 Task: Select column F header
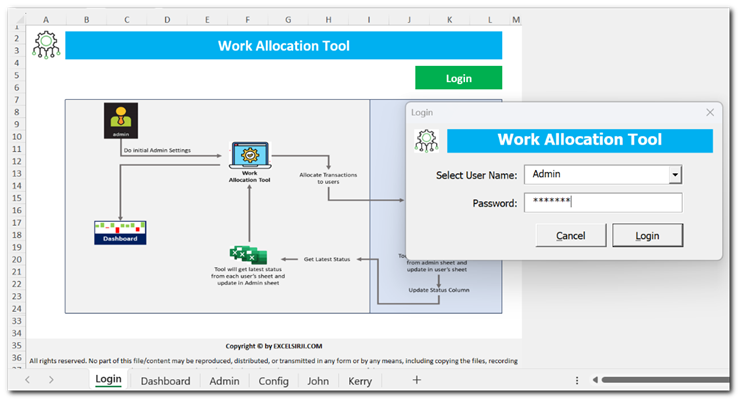point(248,19)
